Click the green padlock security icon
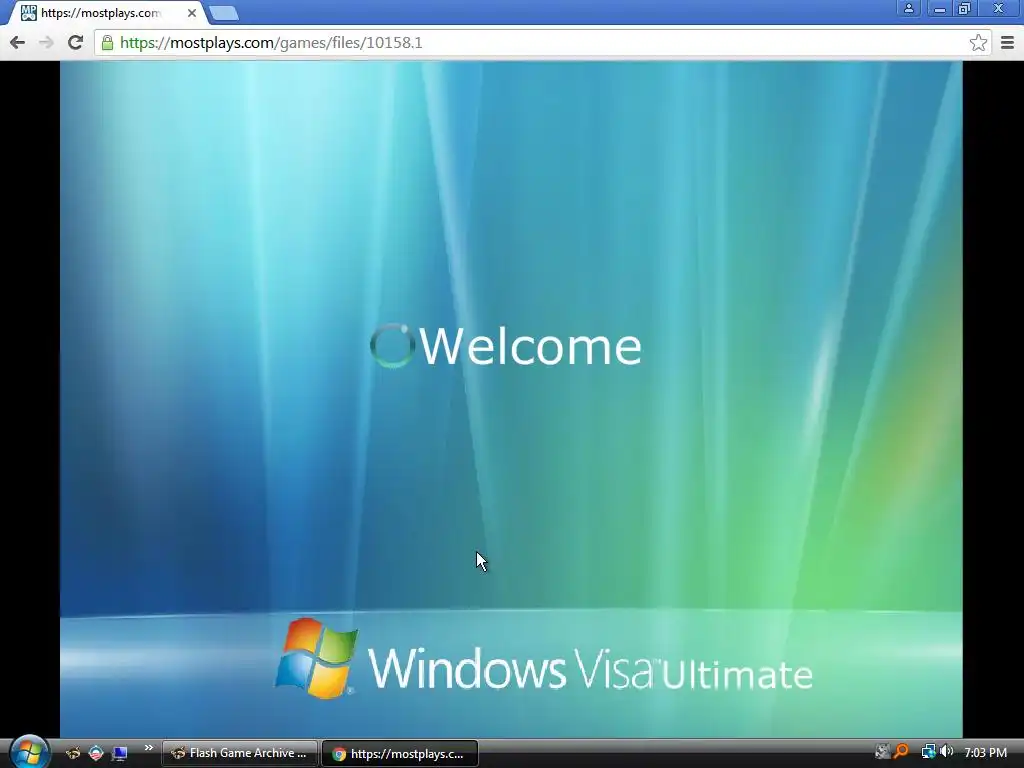The image size is (1024, 768). point(107,43)
